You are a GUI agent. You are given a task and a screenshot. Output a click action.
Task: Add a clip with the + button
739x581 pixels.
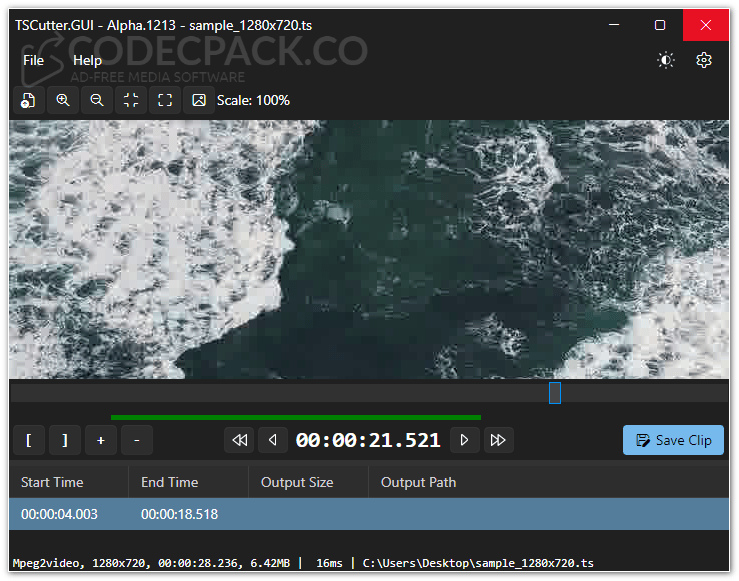[x=101, y=440]
